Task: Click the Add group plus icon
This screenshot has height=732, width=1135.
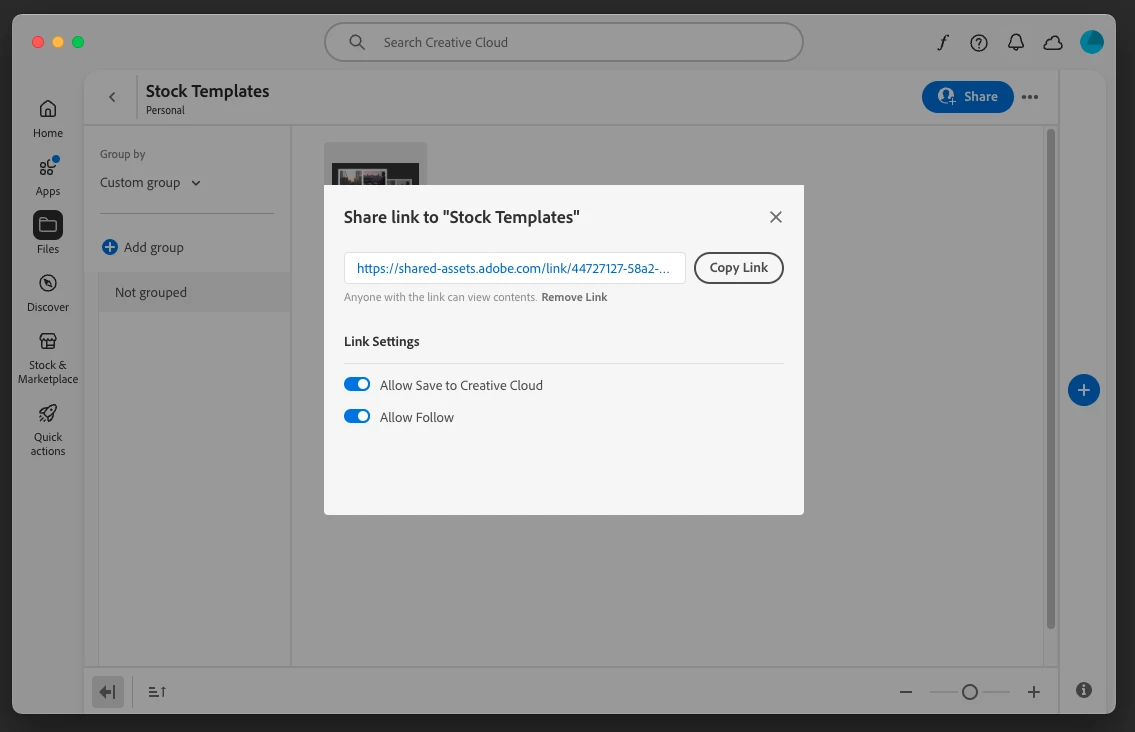Action: pyautogui.click(x=109, y=248)
